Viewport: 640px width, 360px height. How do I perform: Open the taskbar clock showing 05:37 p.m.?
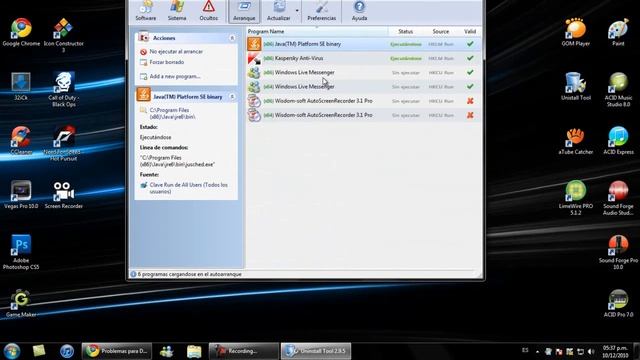(x=615, y=351)
